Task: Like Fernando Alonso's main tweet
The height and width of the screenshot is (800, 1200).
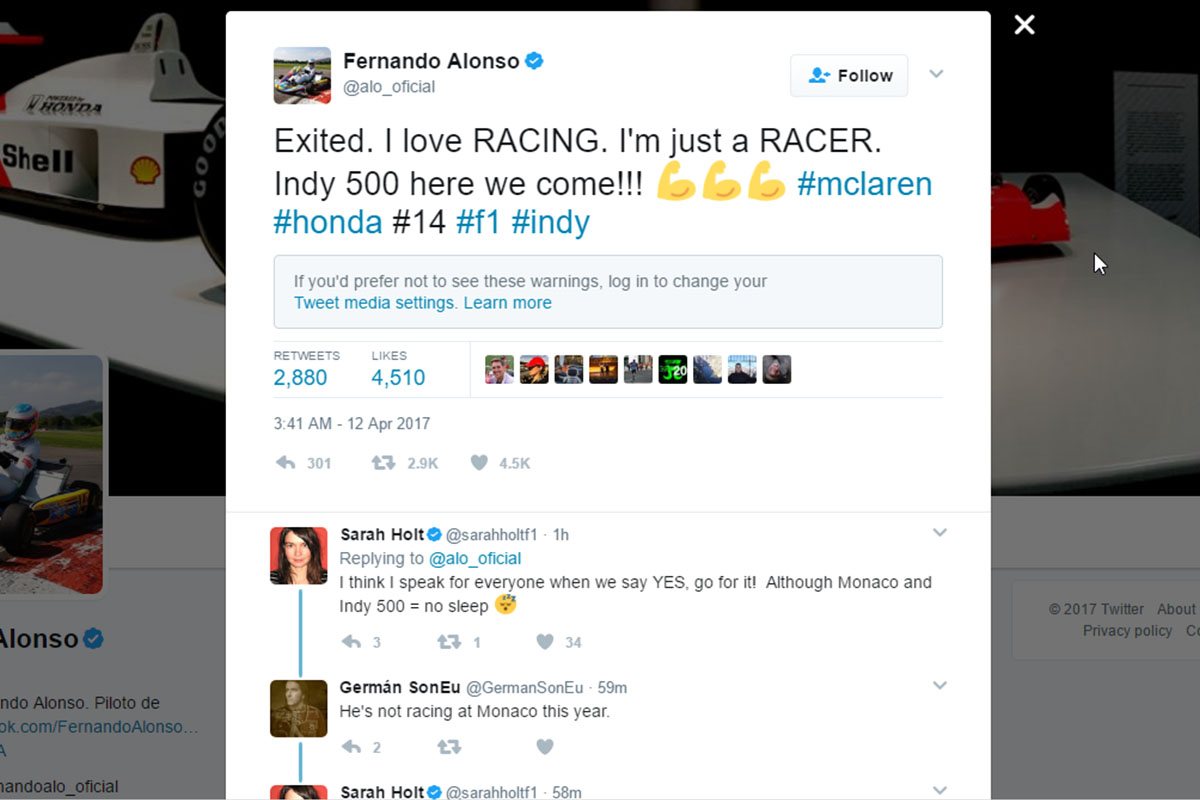Action: coord(479,463)
